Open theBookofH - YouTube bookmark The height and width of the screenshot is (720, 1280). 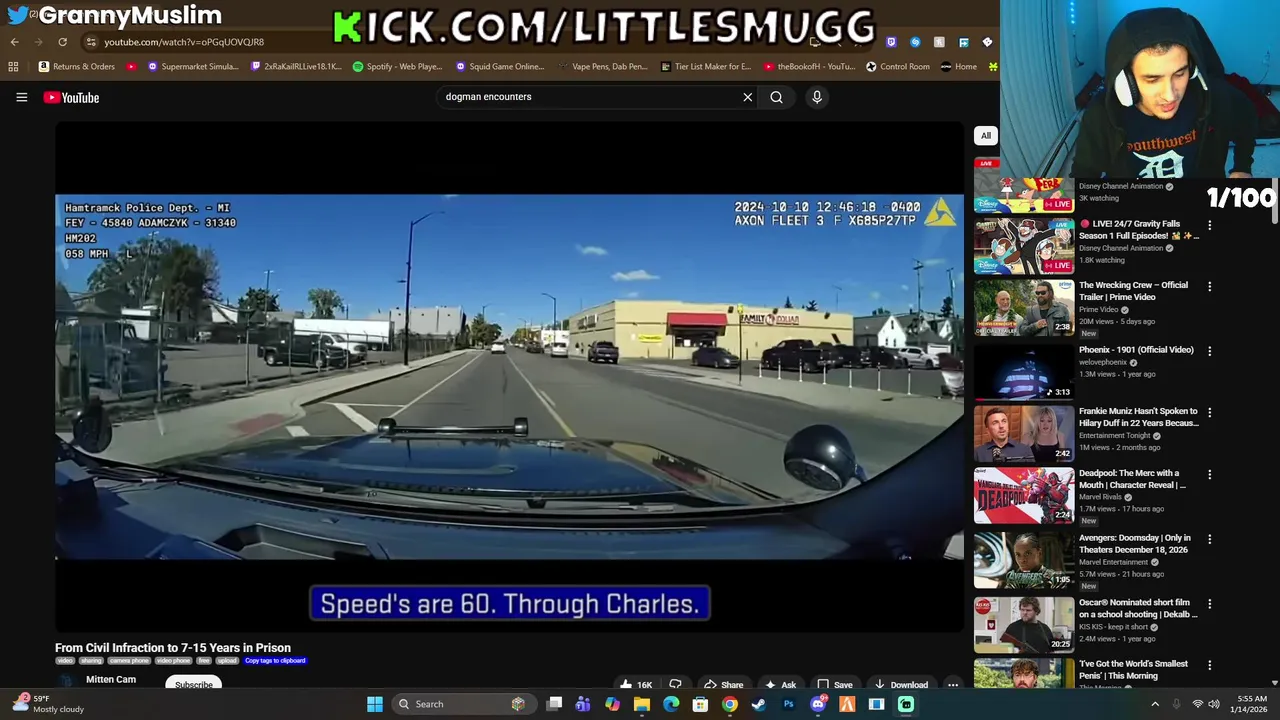pyautogui.click(x=809, y=66)
